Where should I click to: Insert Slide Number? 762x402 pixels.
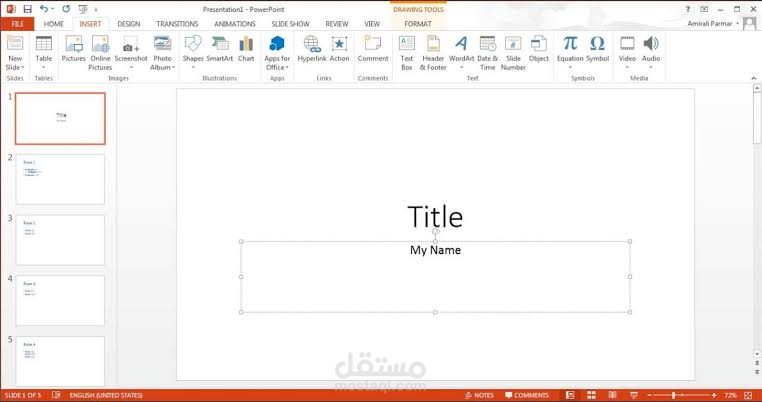pos(513,52)
